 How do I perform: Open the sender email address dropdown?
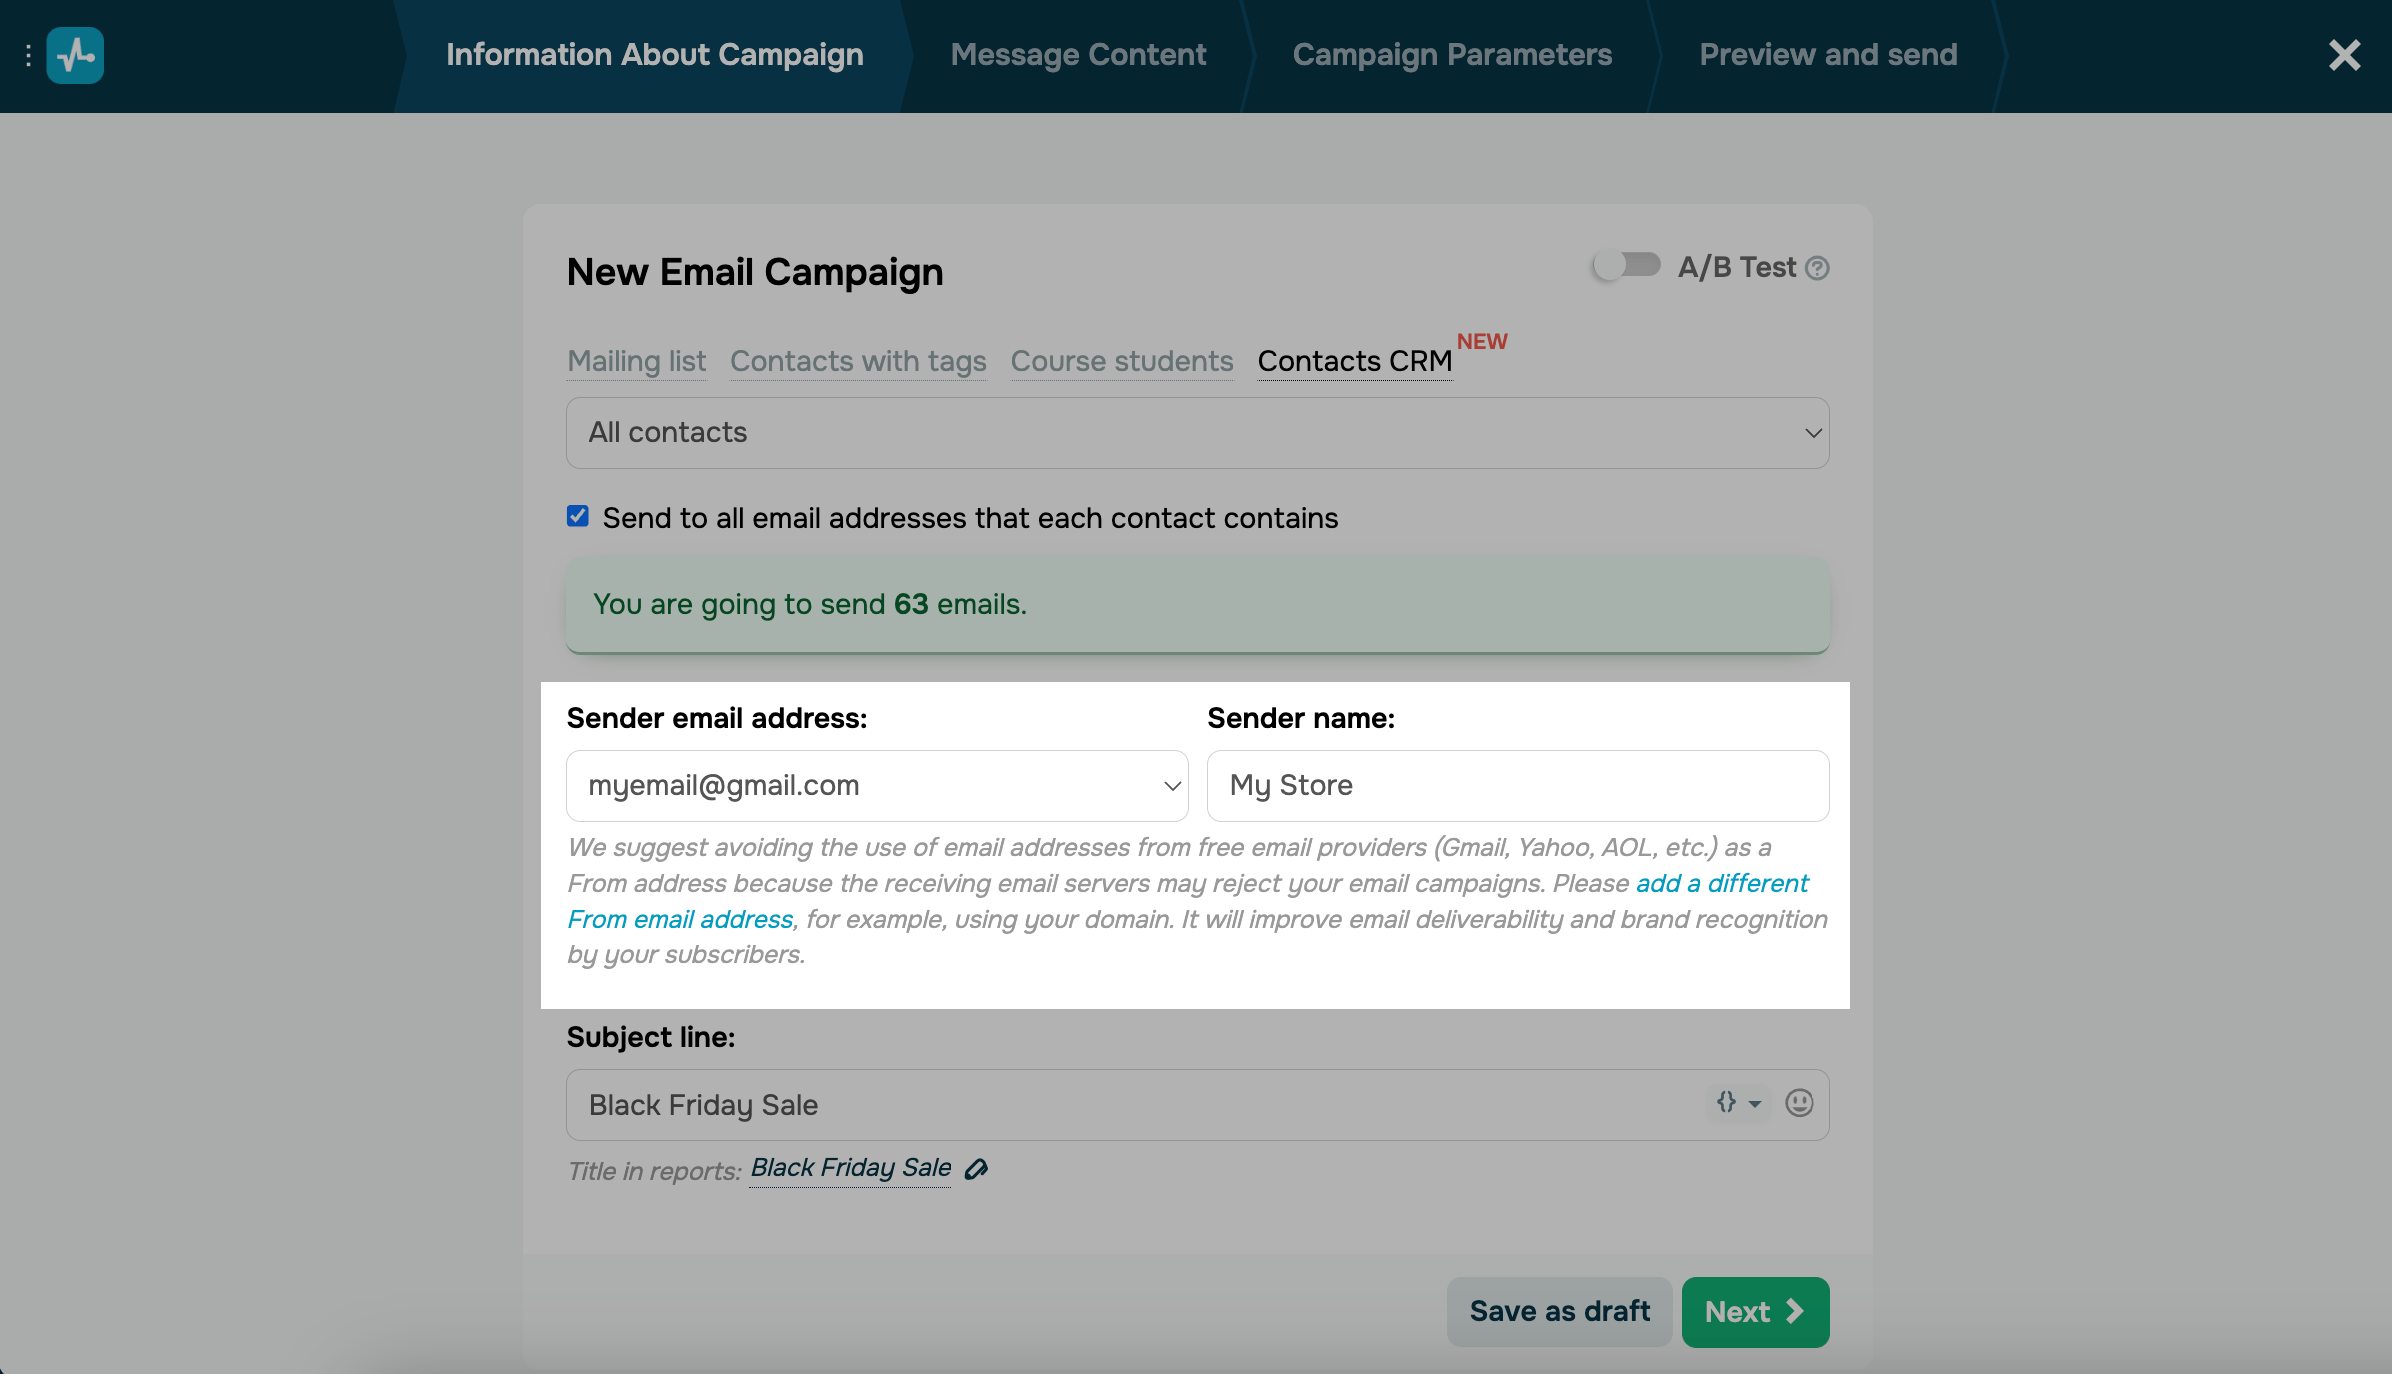(877, 786)
